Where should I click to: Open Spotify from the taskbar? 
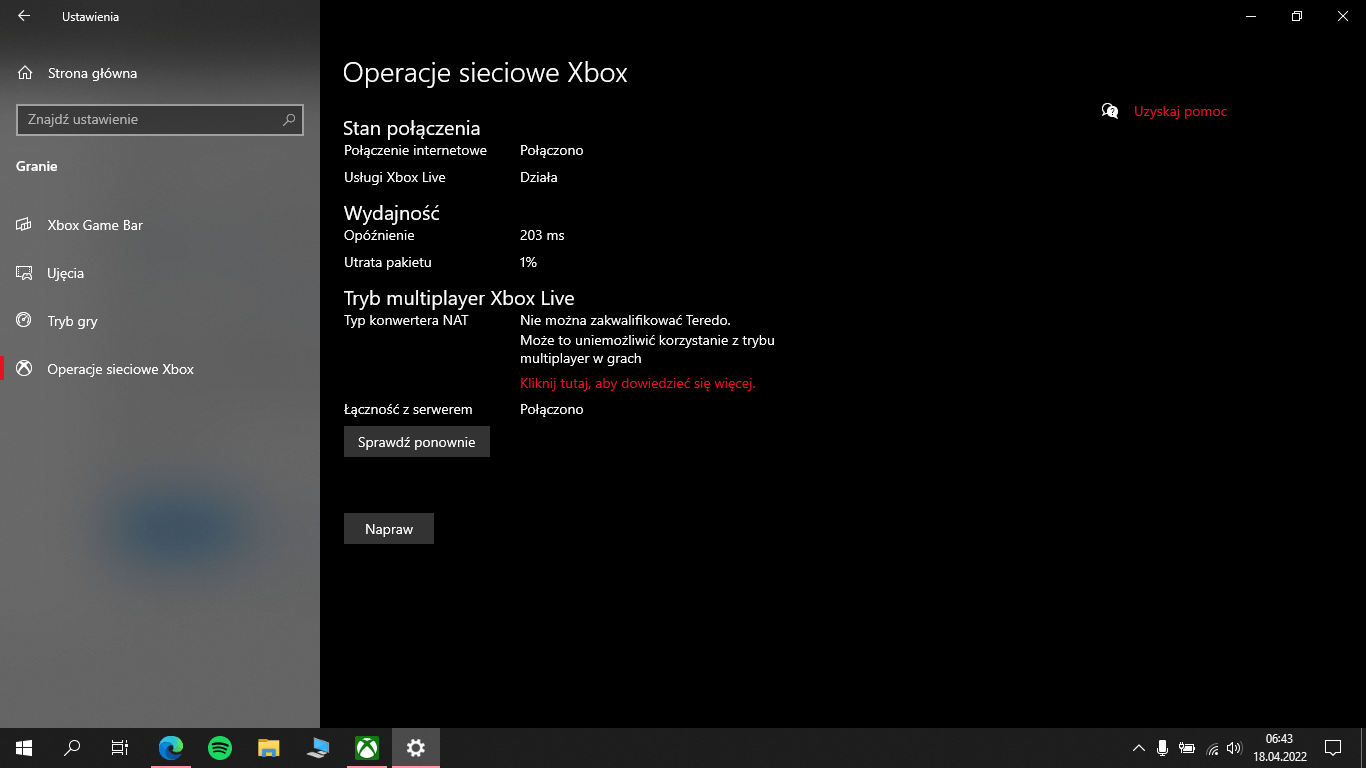click(220, 748)
